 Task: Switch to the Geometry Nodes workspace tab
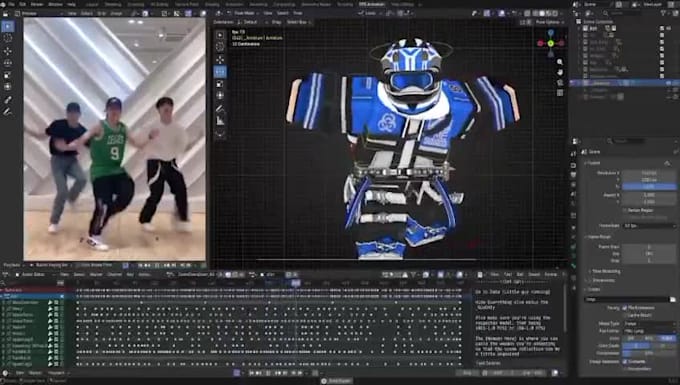(x=316, y=4)
